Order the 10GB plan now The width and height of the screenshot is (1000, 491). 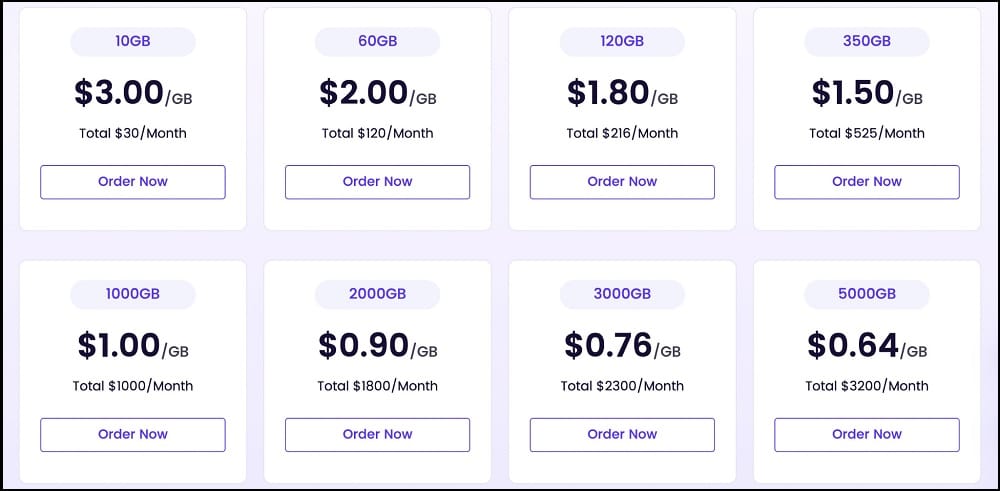pos(133,182)
